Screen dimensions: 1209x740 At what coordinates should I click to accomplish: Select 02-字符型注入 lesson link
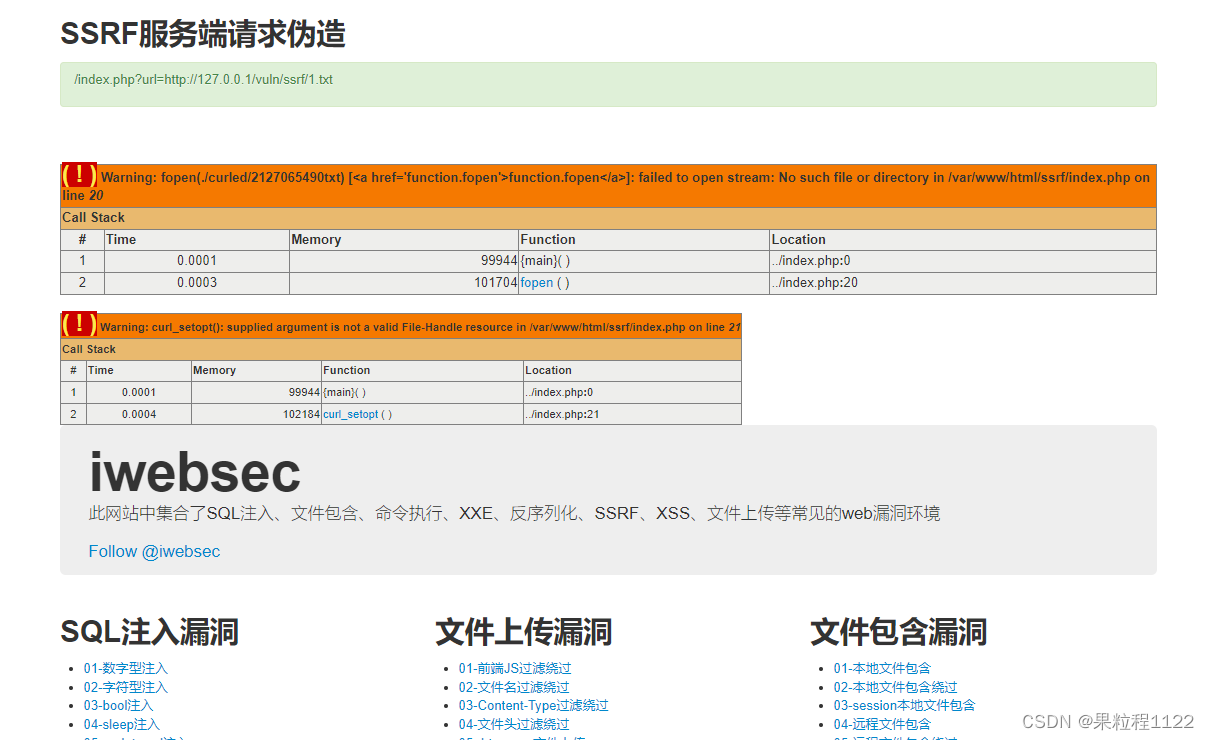pos(124,687)
